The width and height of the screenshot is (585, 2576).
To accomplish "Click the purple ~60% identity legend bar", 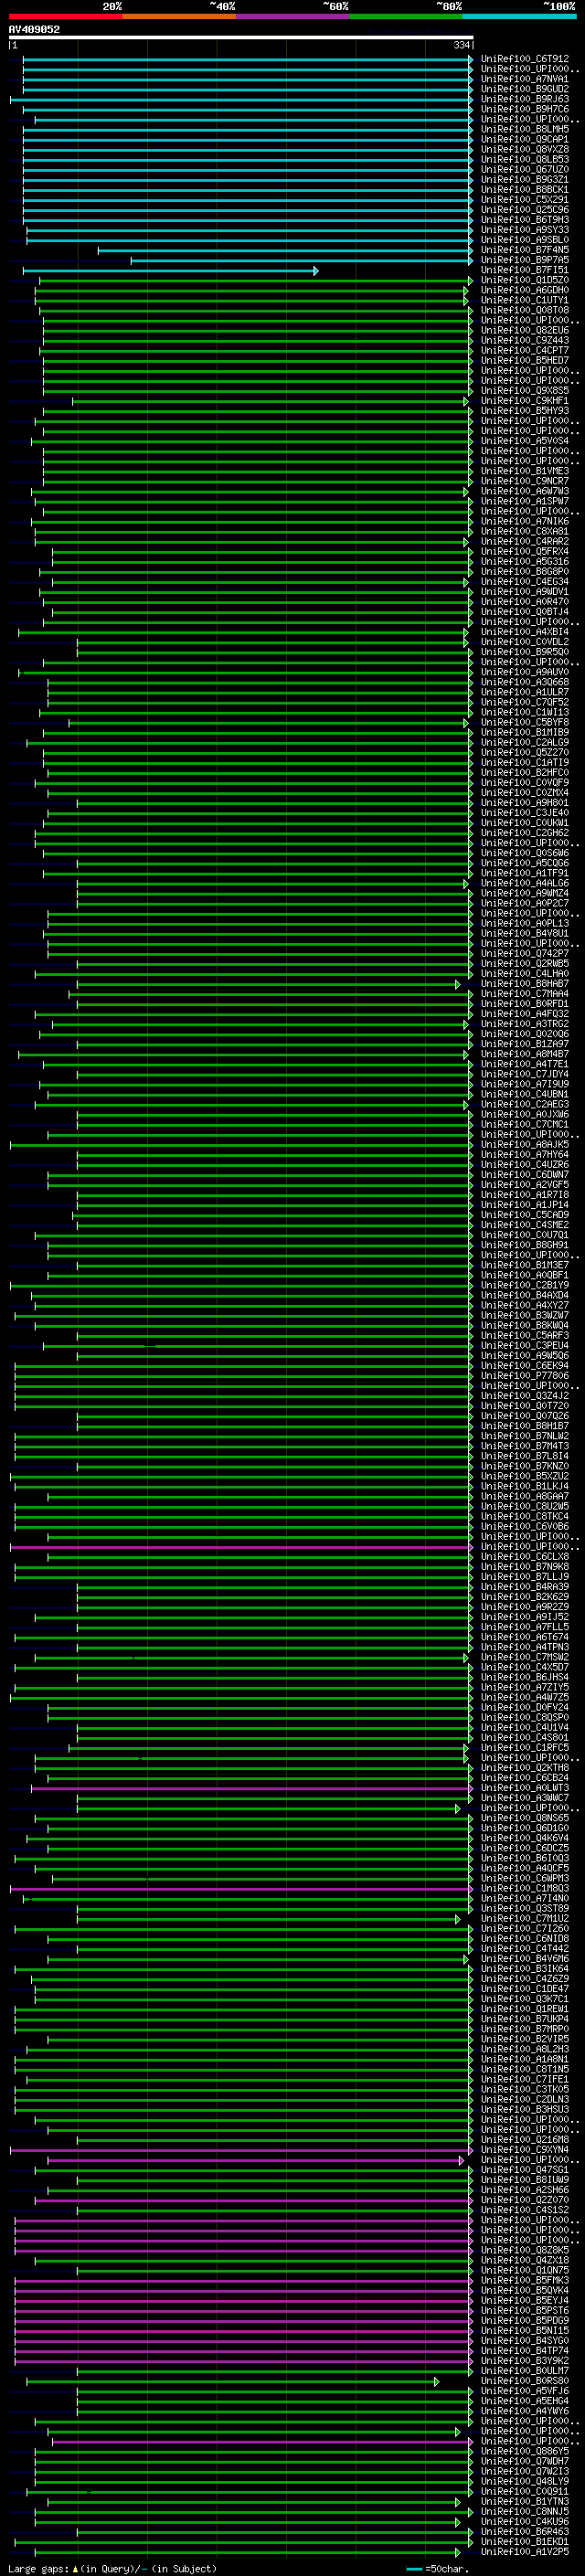I will (293, 16).
